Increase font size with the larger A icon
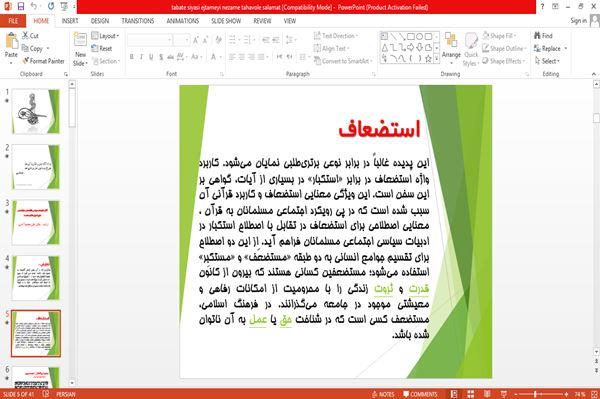 pos(196,40)
